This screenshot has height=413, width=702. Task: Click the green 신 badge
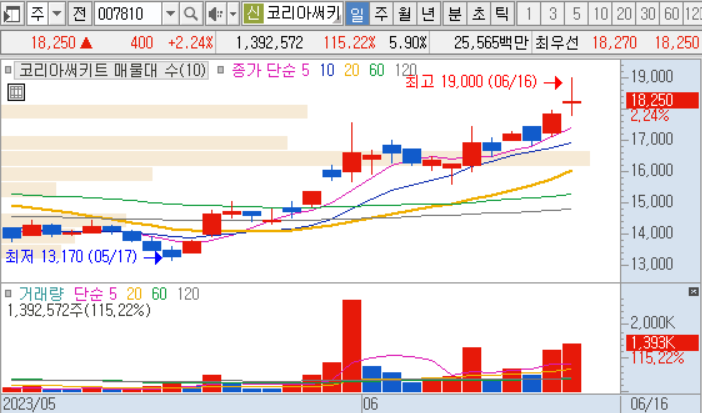[x=253, y=13]
